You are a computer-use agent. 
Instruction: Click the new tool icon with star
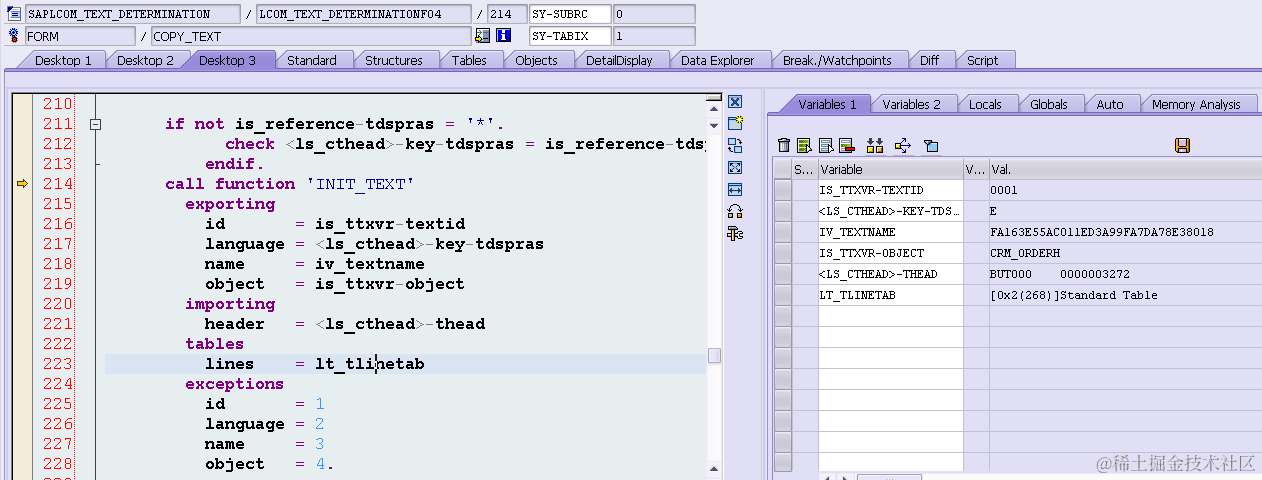tap(735, 124)
